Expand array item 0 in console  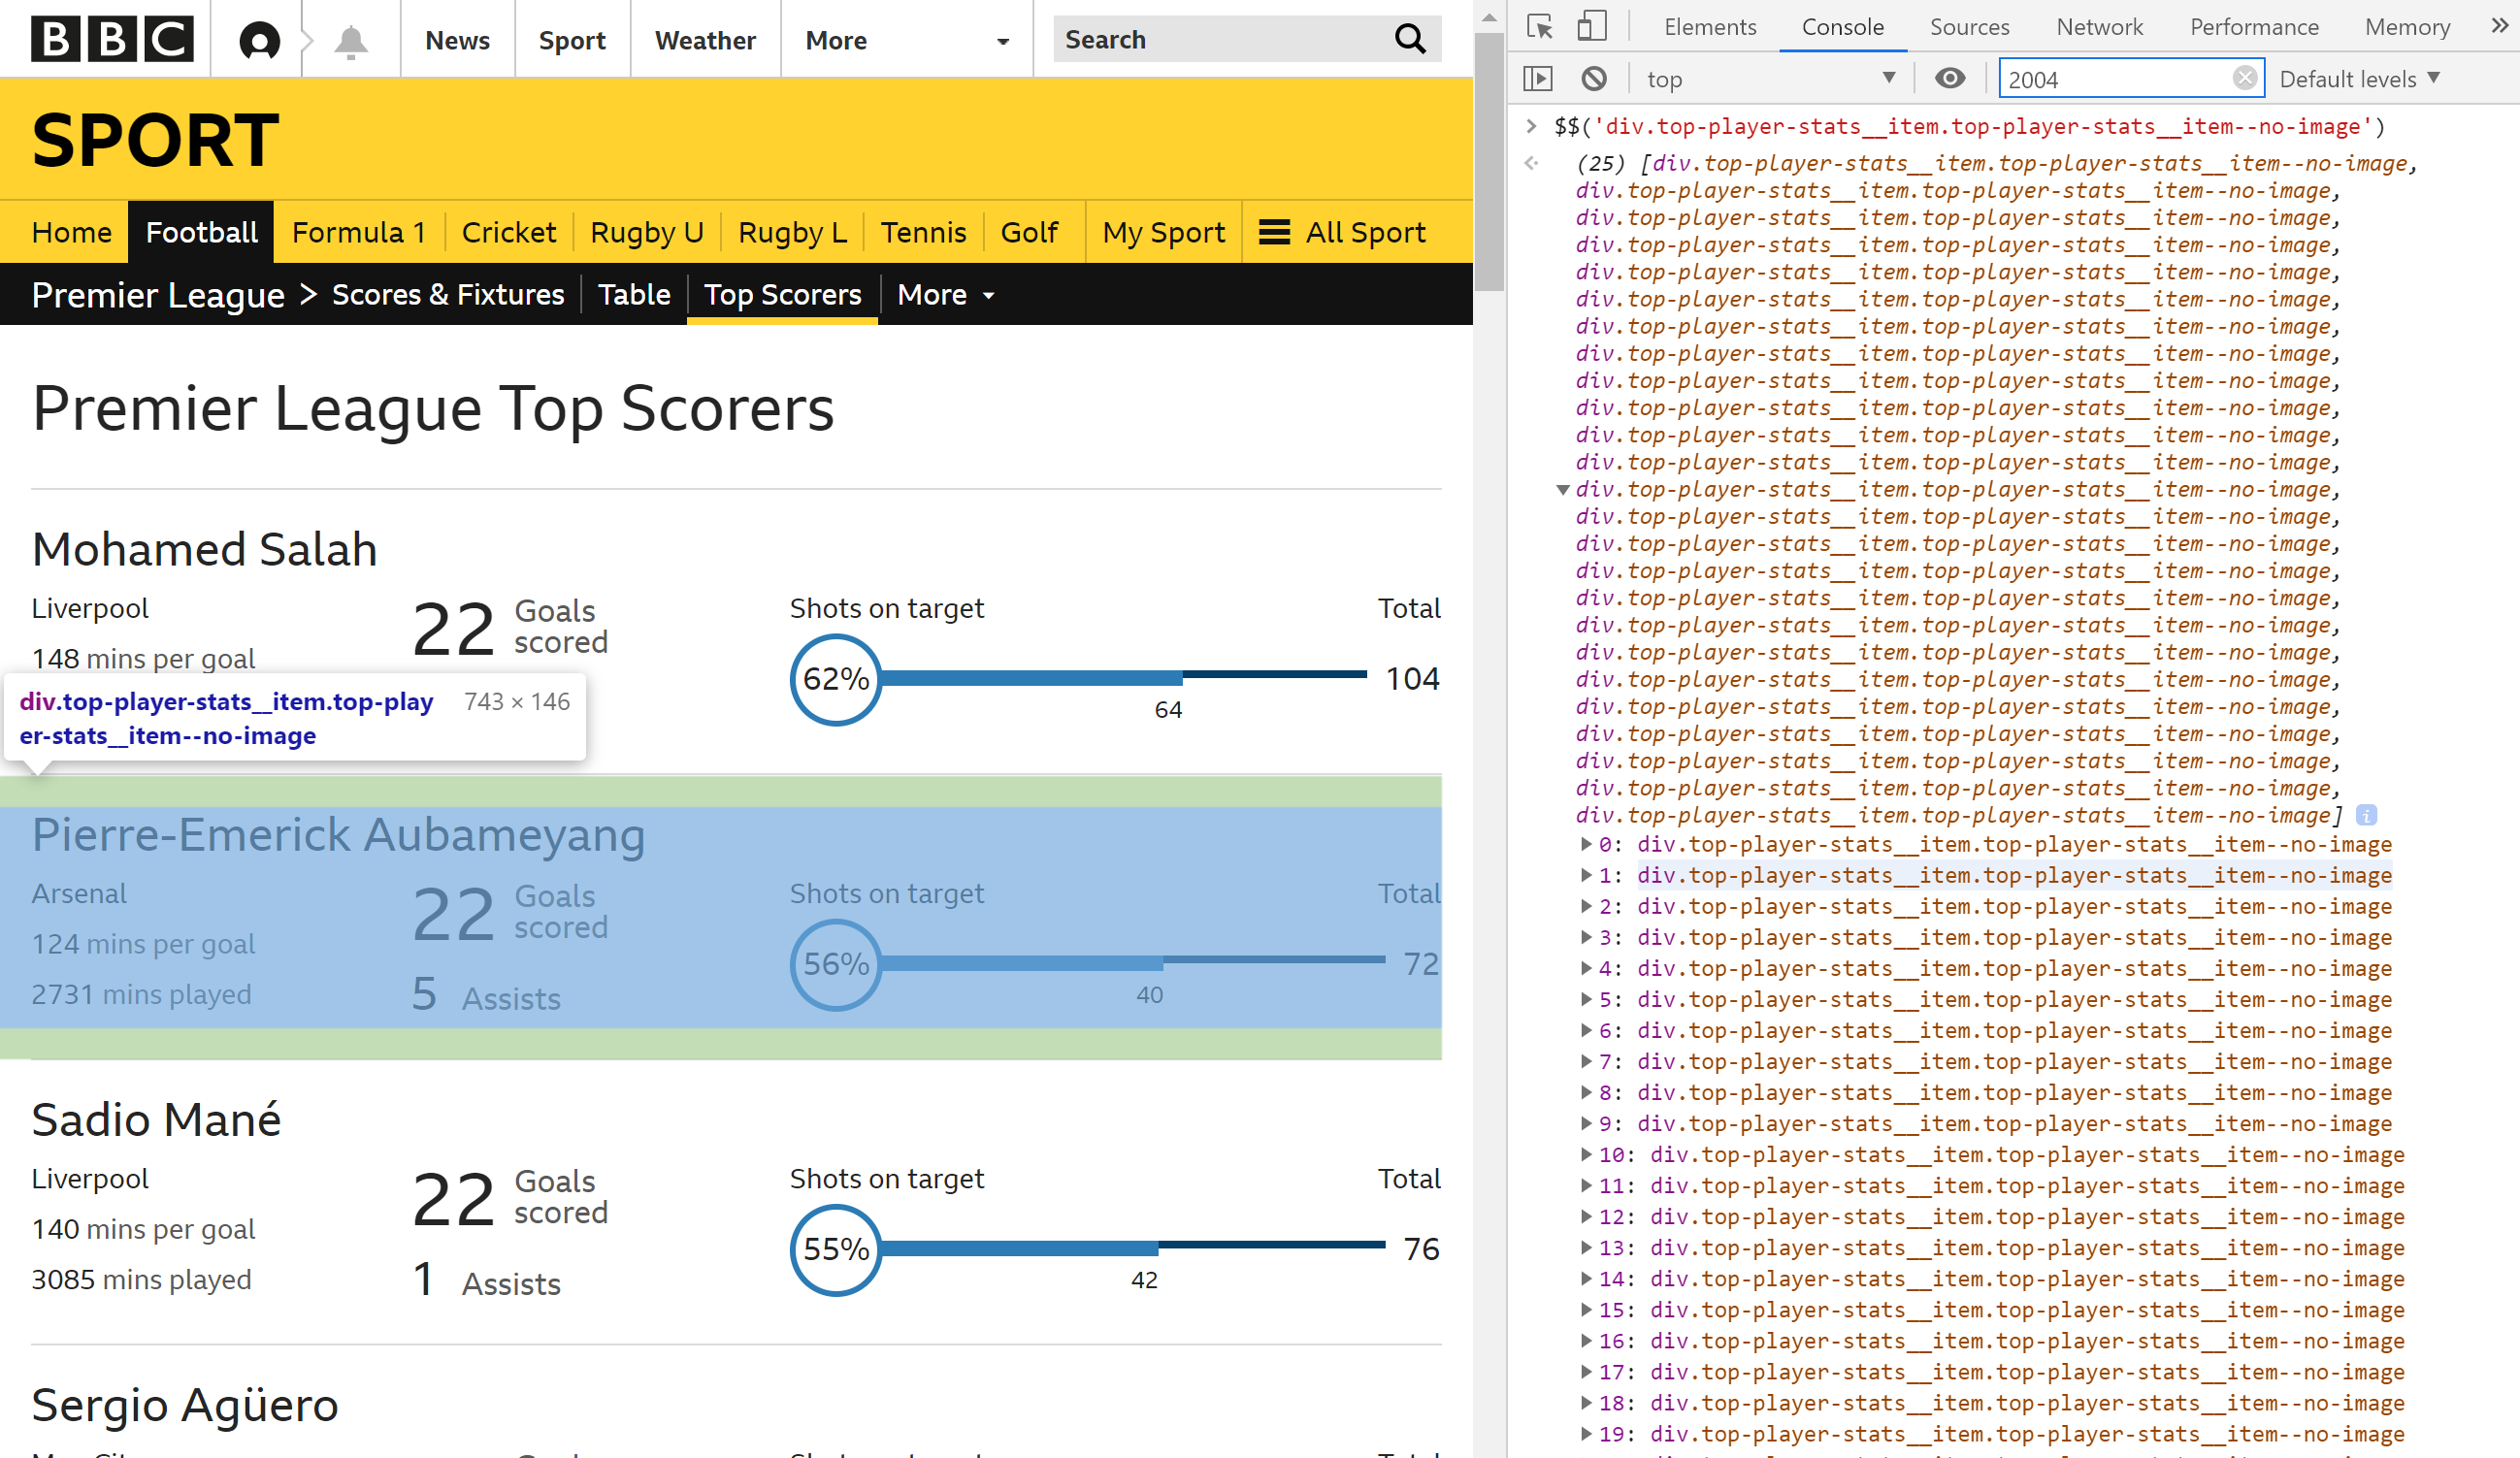click(x=1586, y=845)
